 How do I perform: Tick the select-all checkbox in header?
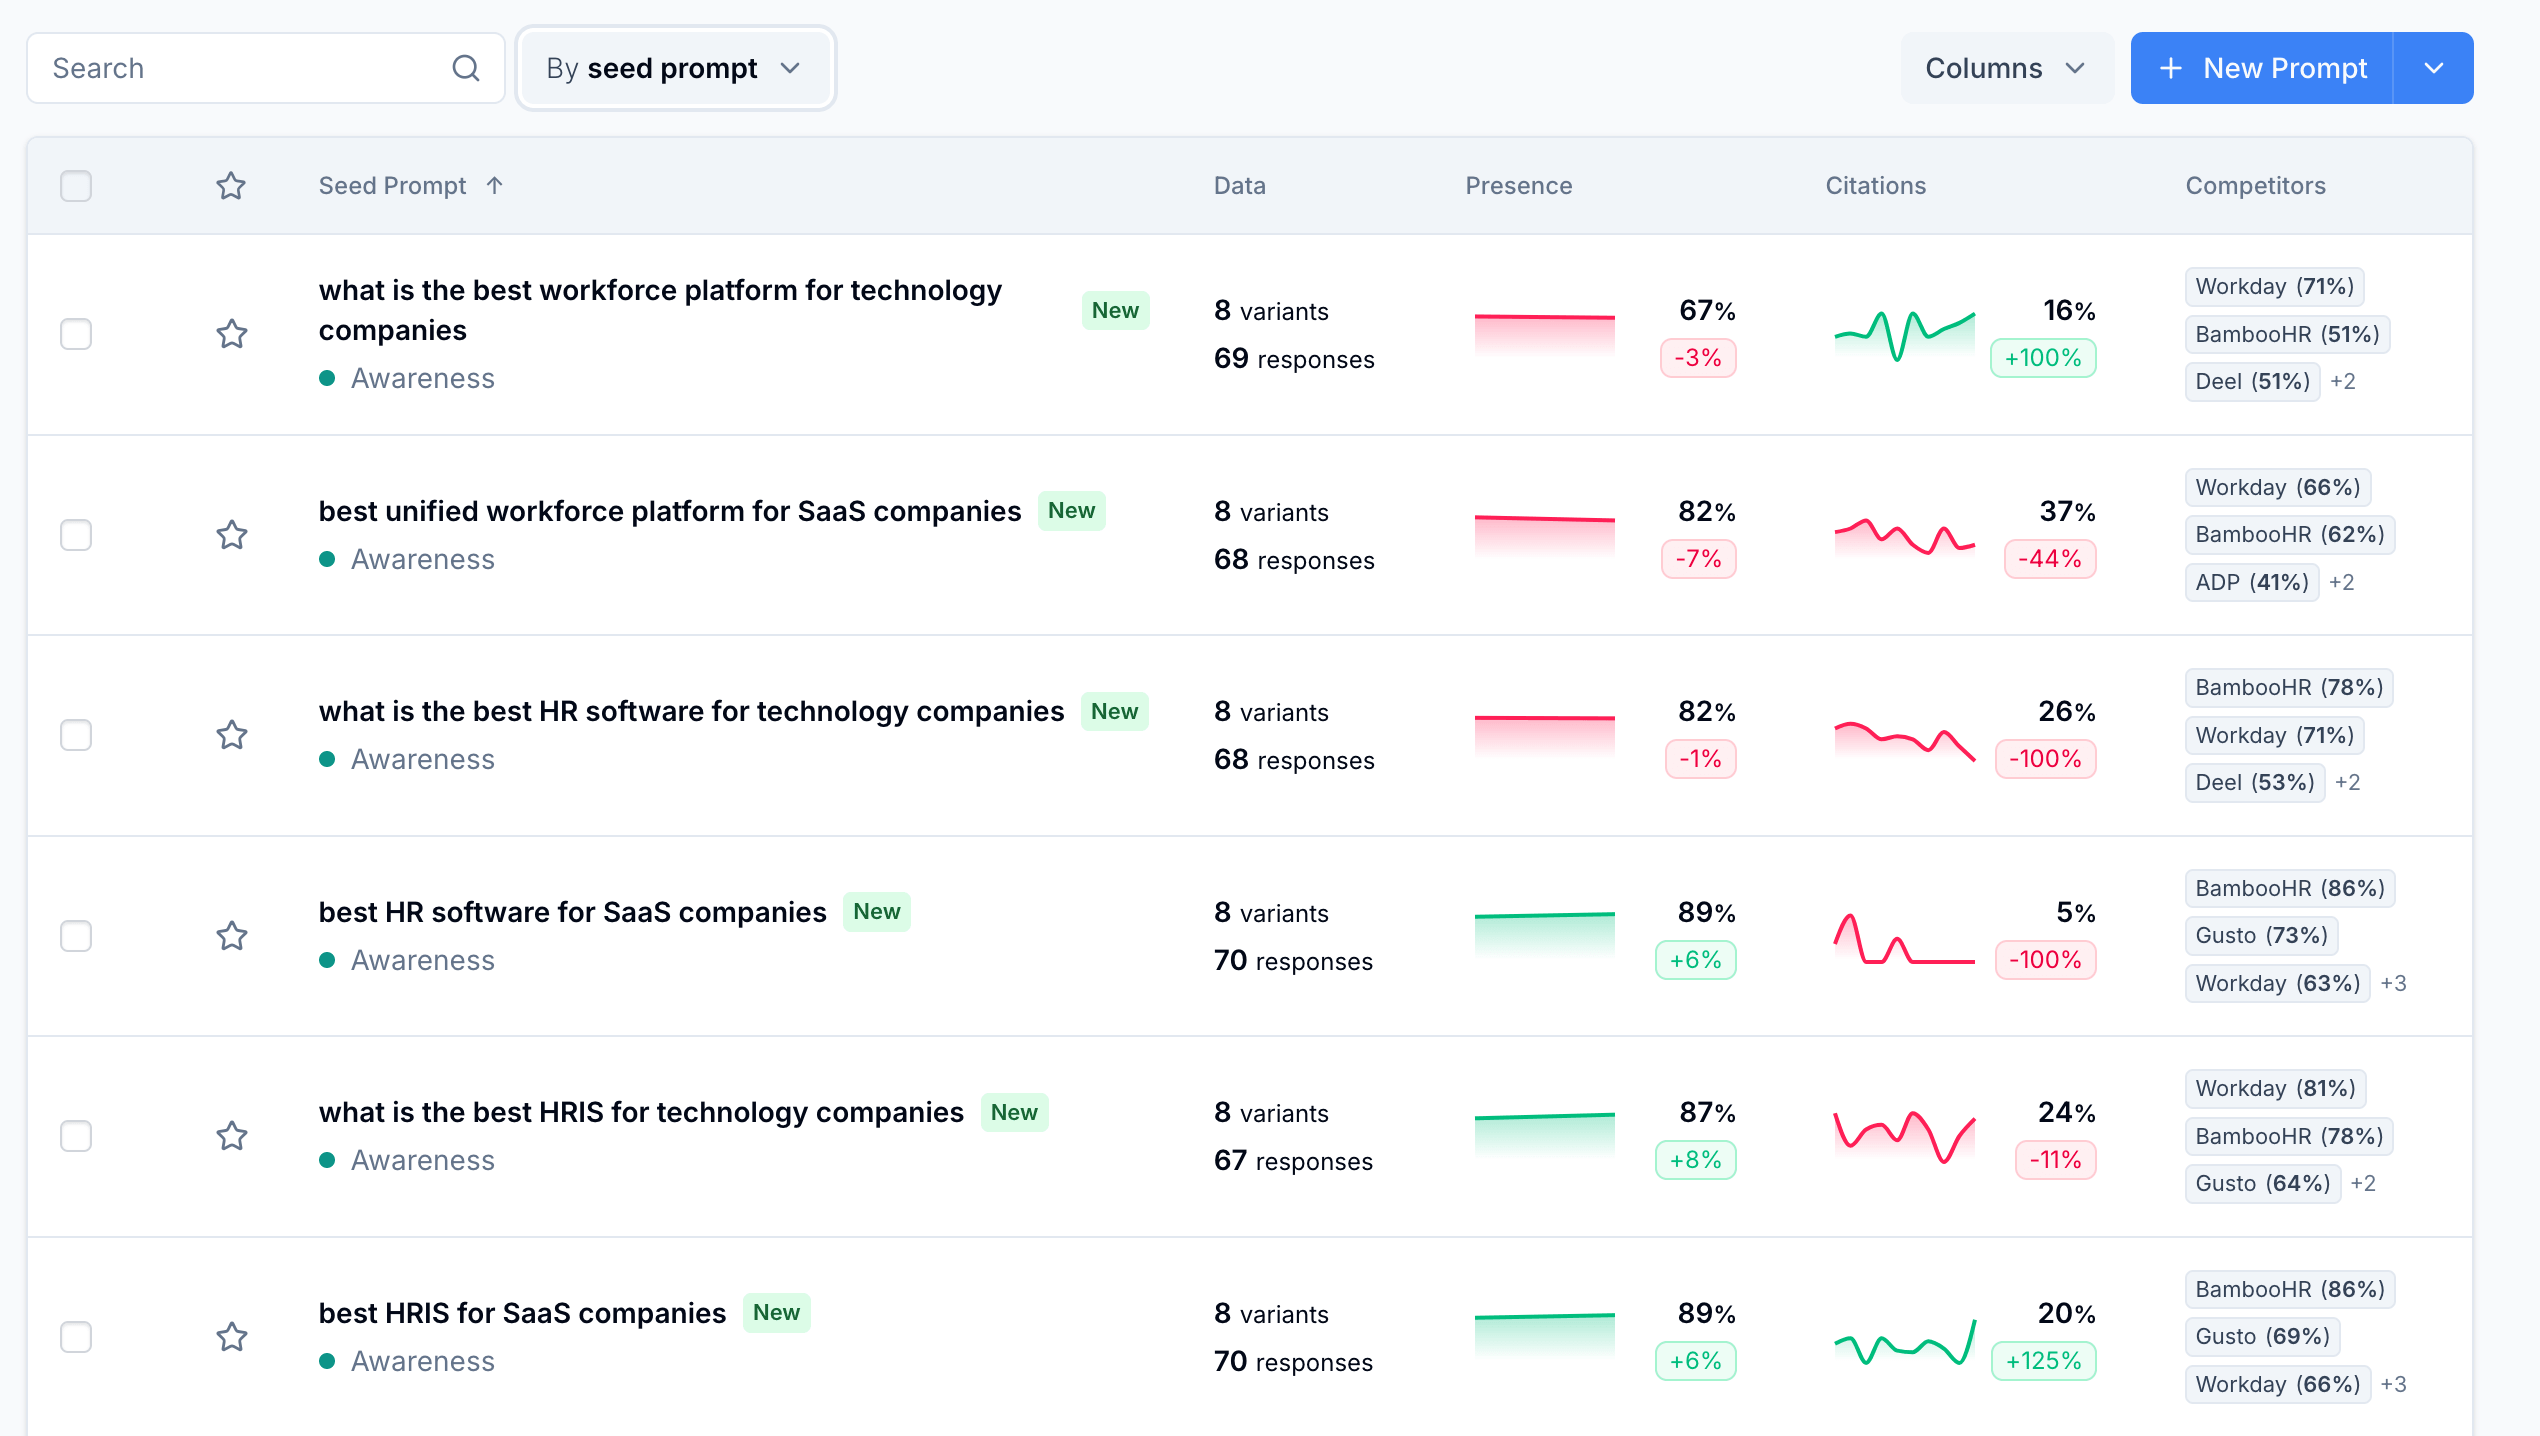[x=76, y=186]
